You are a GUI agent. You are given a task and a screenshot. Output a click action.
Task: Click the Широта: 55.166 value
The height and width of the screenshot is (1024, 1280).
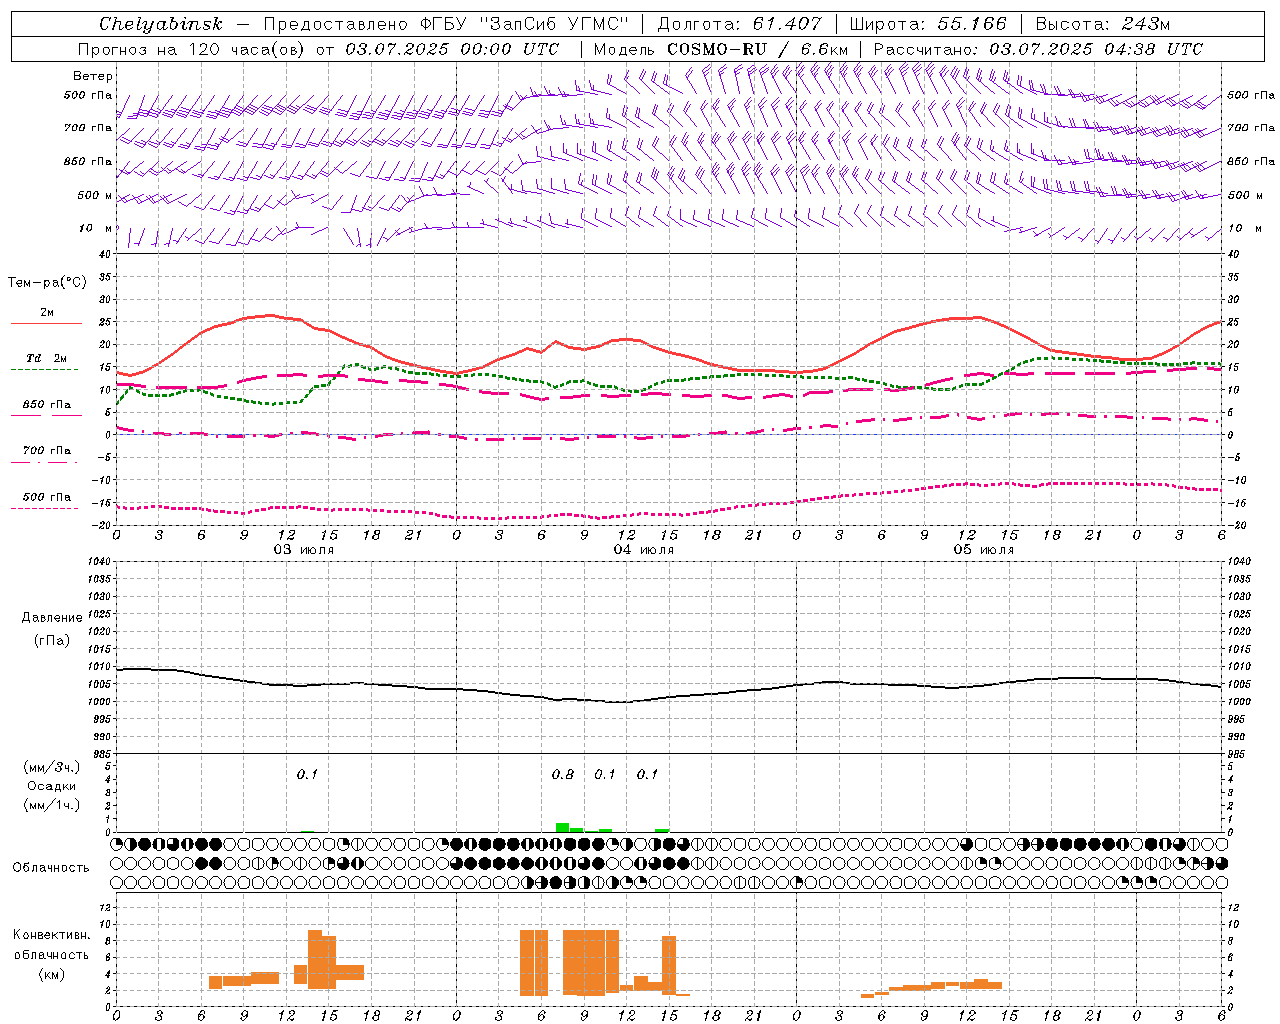(927, 24)
